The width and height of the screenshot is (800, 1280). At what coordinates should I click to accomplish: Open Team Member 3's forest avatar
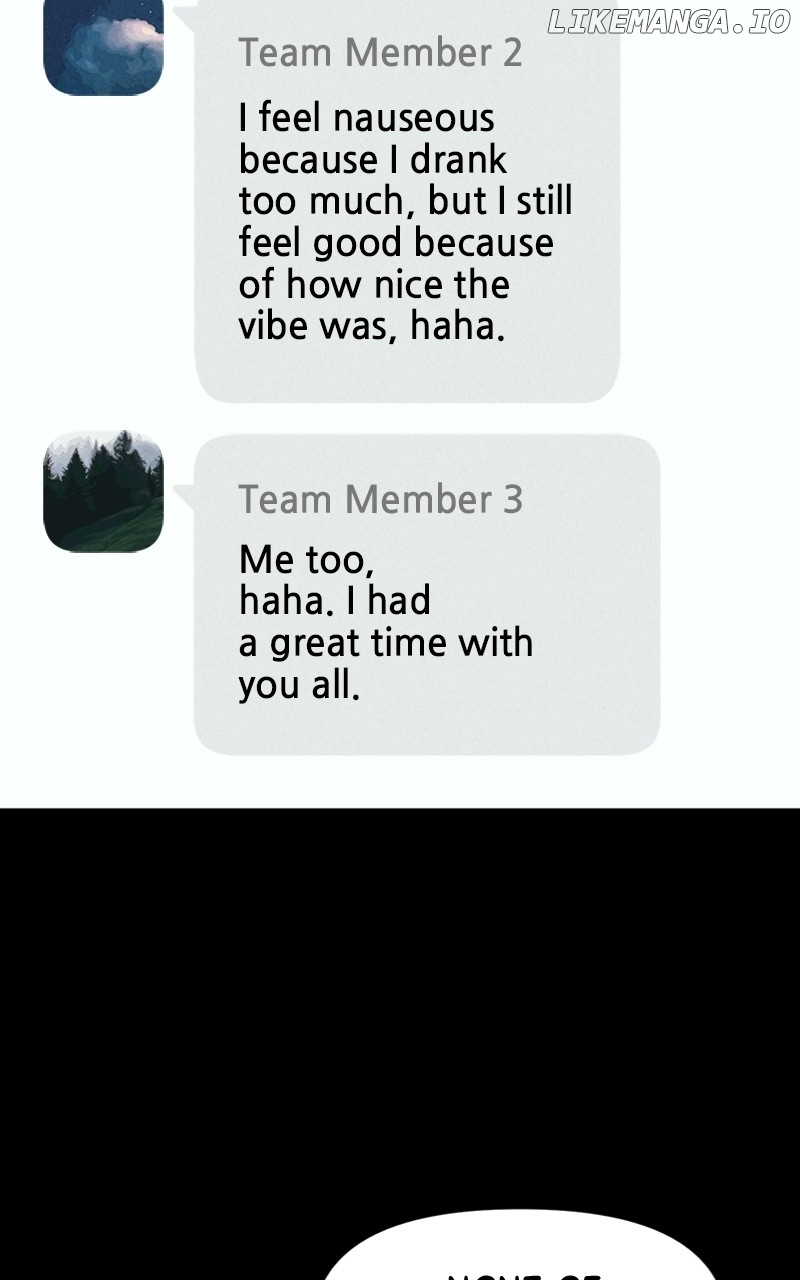coord(103,491)
